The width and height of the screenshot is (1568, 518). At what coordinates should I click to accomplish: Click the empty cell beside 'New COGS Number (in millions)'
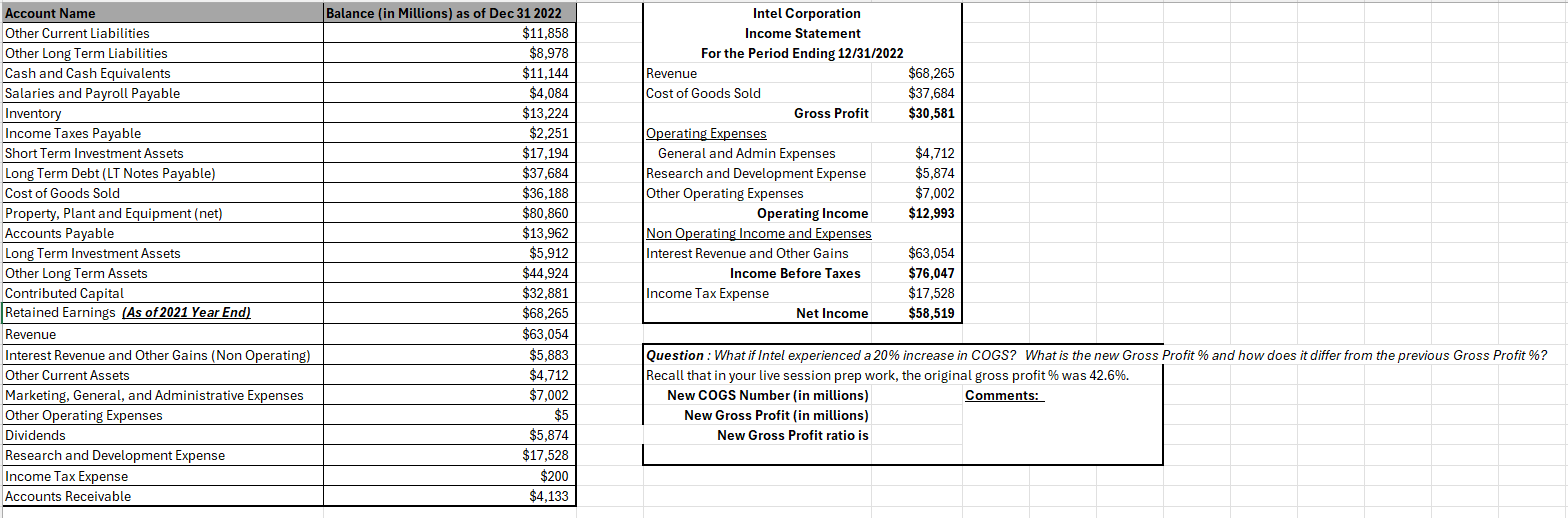click(x=916, y=395)
